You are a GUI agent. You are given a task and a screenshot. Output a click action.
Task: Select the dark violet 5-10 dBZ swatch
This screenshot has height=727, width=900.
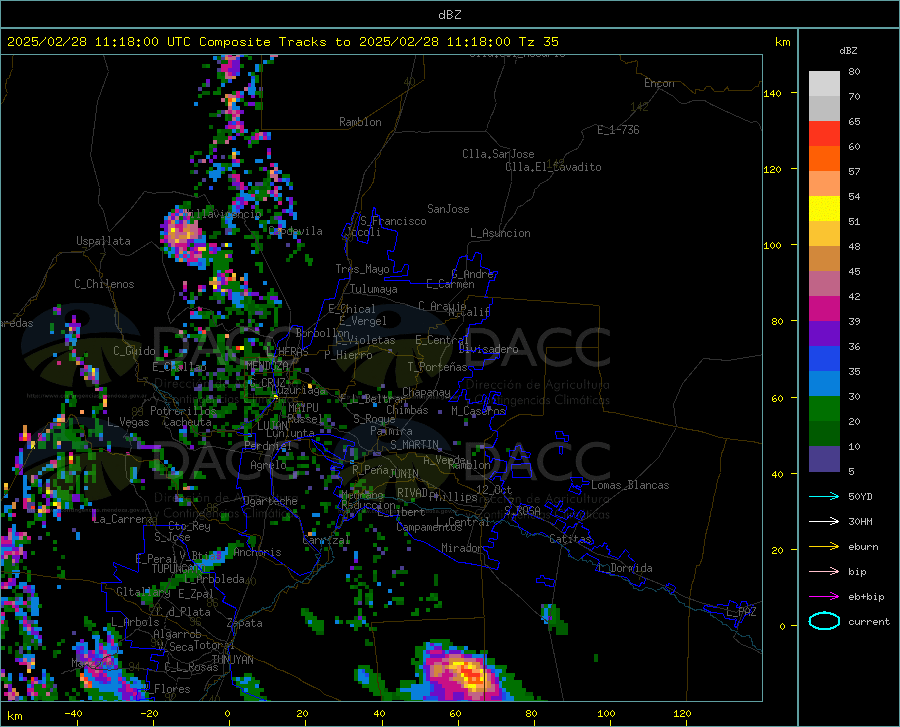(824, 459)
